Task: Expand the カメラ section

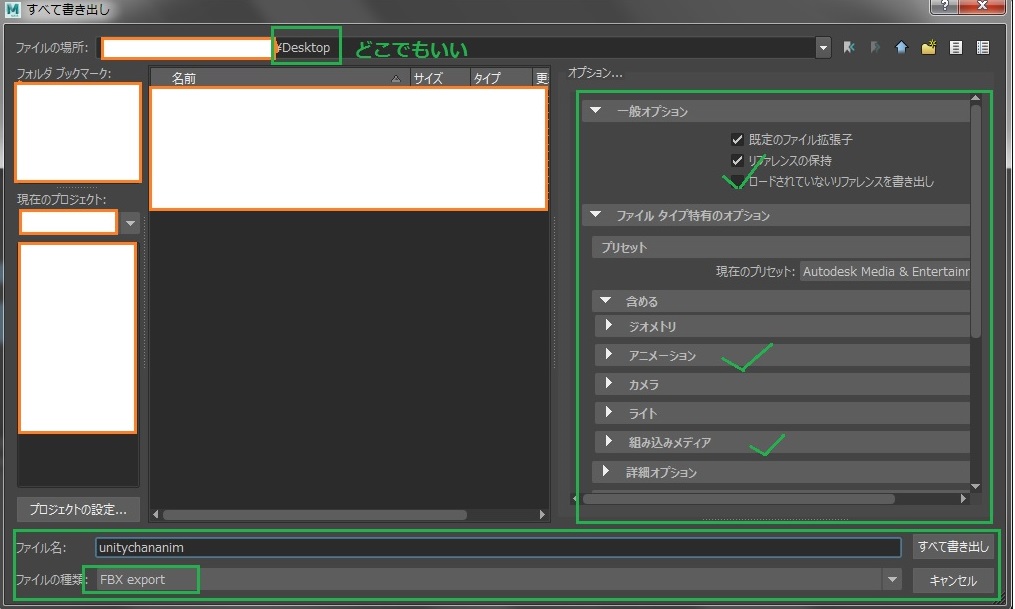Action: point(608,383)
